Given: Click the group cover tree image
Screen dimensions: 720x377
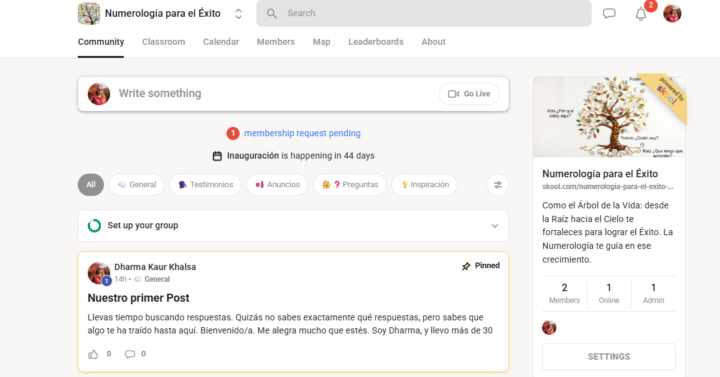Looking at the screenshot, I should tap(609, 117).
